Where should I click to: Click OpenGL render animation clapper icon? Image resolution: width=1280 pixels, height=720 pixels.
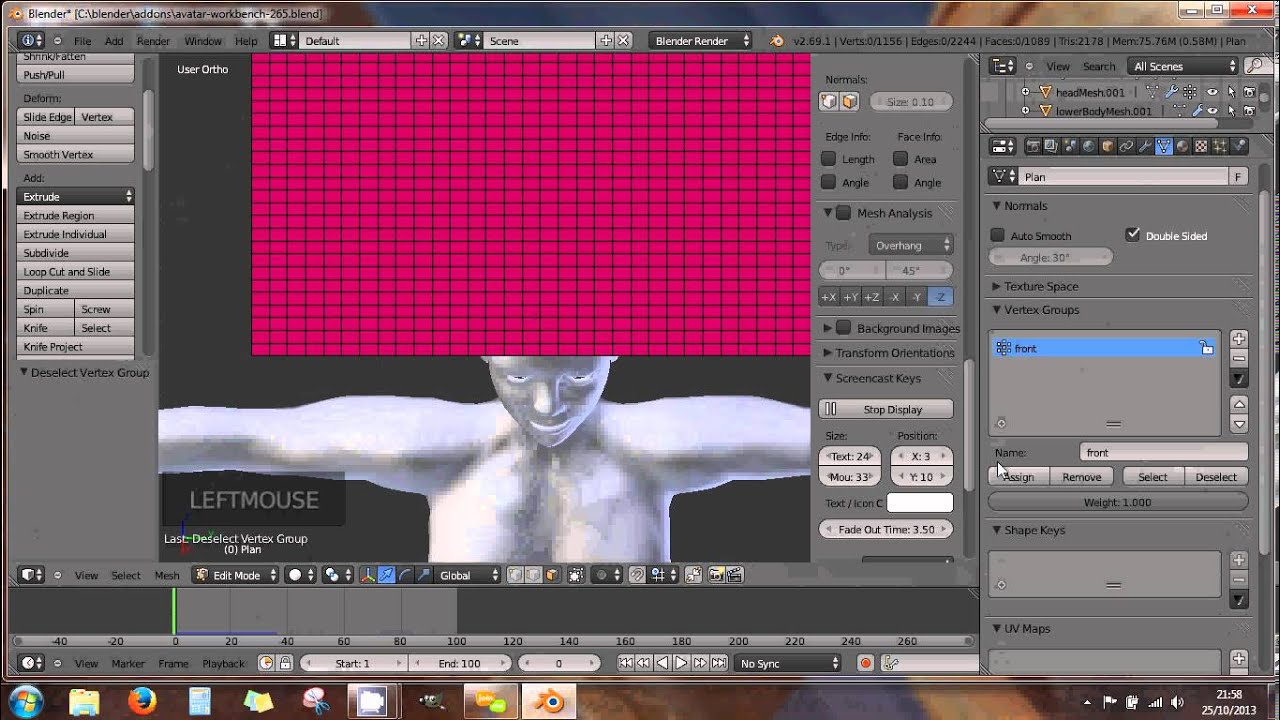click(735, 575)
